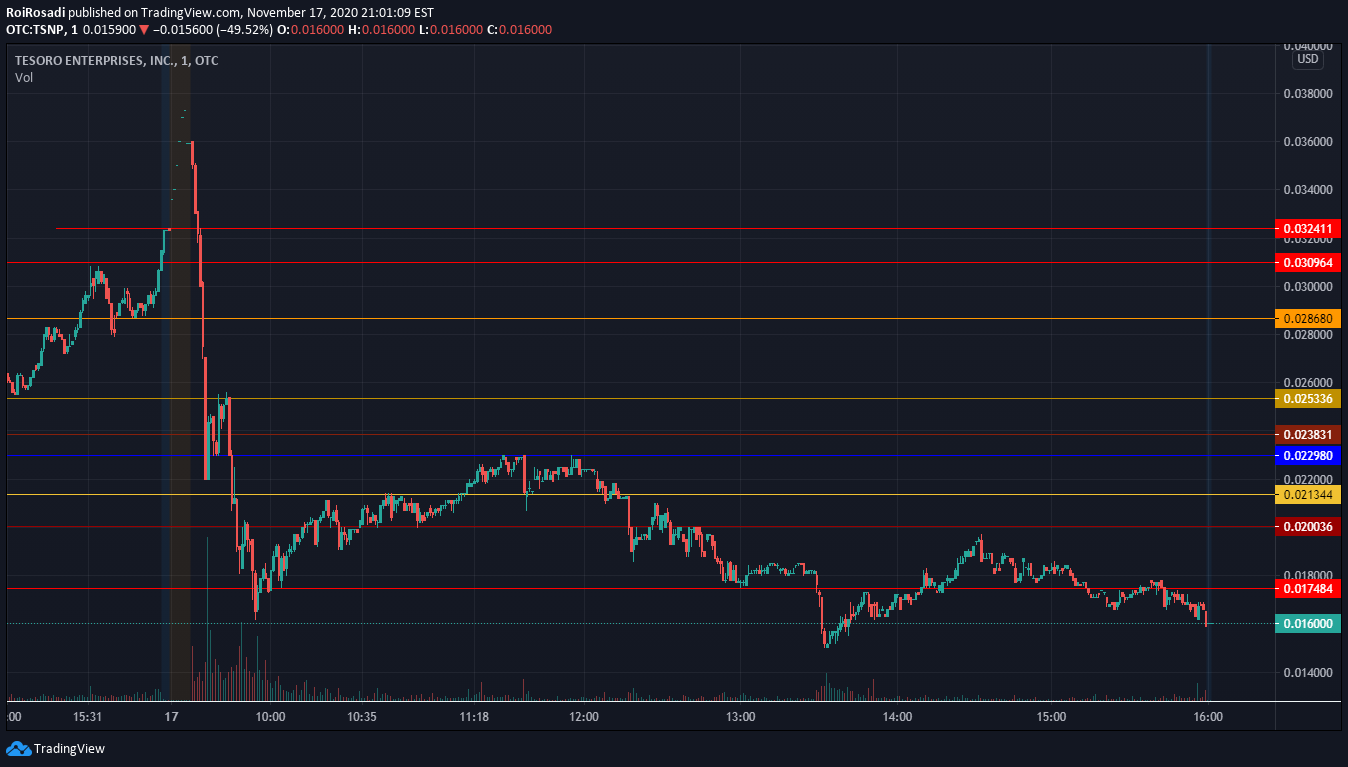
Task: Click the 15:31 time axis label
Action: click(89, 717)
